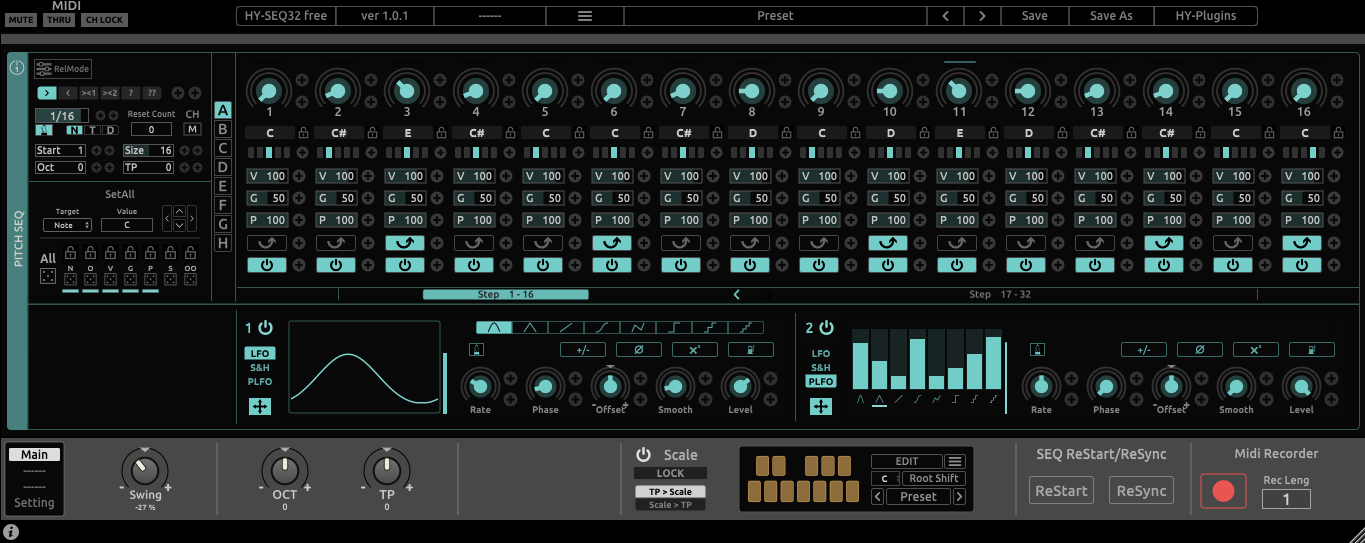The image size is (1365, 543).
Task: Click the ReStart button
Action: click(1061, 491)
